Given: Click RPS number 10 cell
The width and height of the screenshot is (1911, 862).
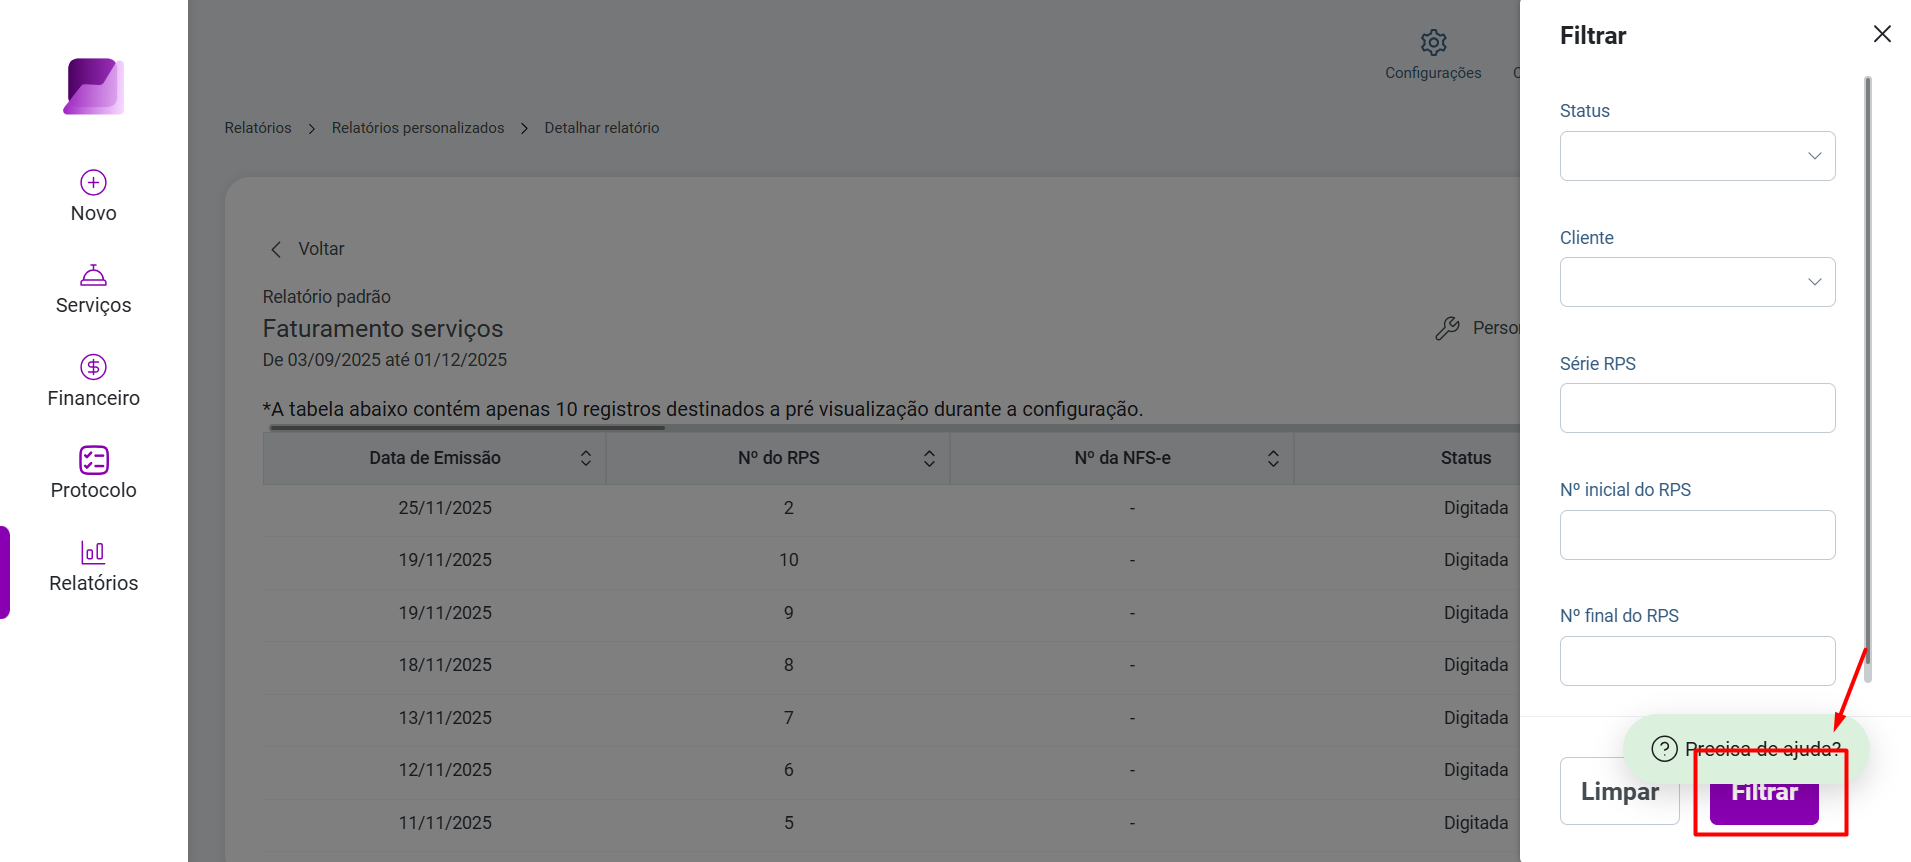Looking at the screenshot, I should pyautogui.click(x=789, y=560).
